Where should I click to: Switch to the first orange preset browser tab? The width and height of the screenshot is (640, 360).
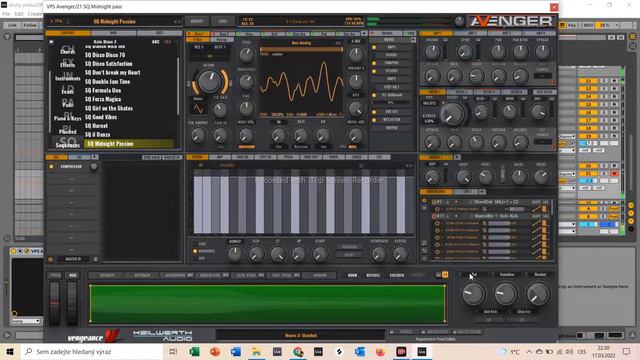click(x=68, y=33)
